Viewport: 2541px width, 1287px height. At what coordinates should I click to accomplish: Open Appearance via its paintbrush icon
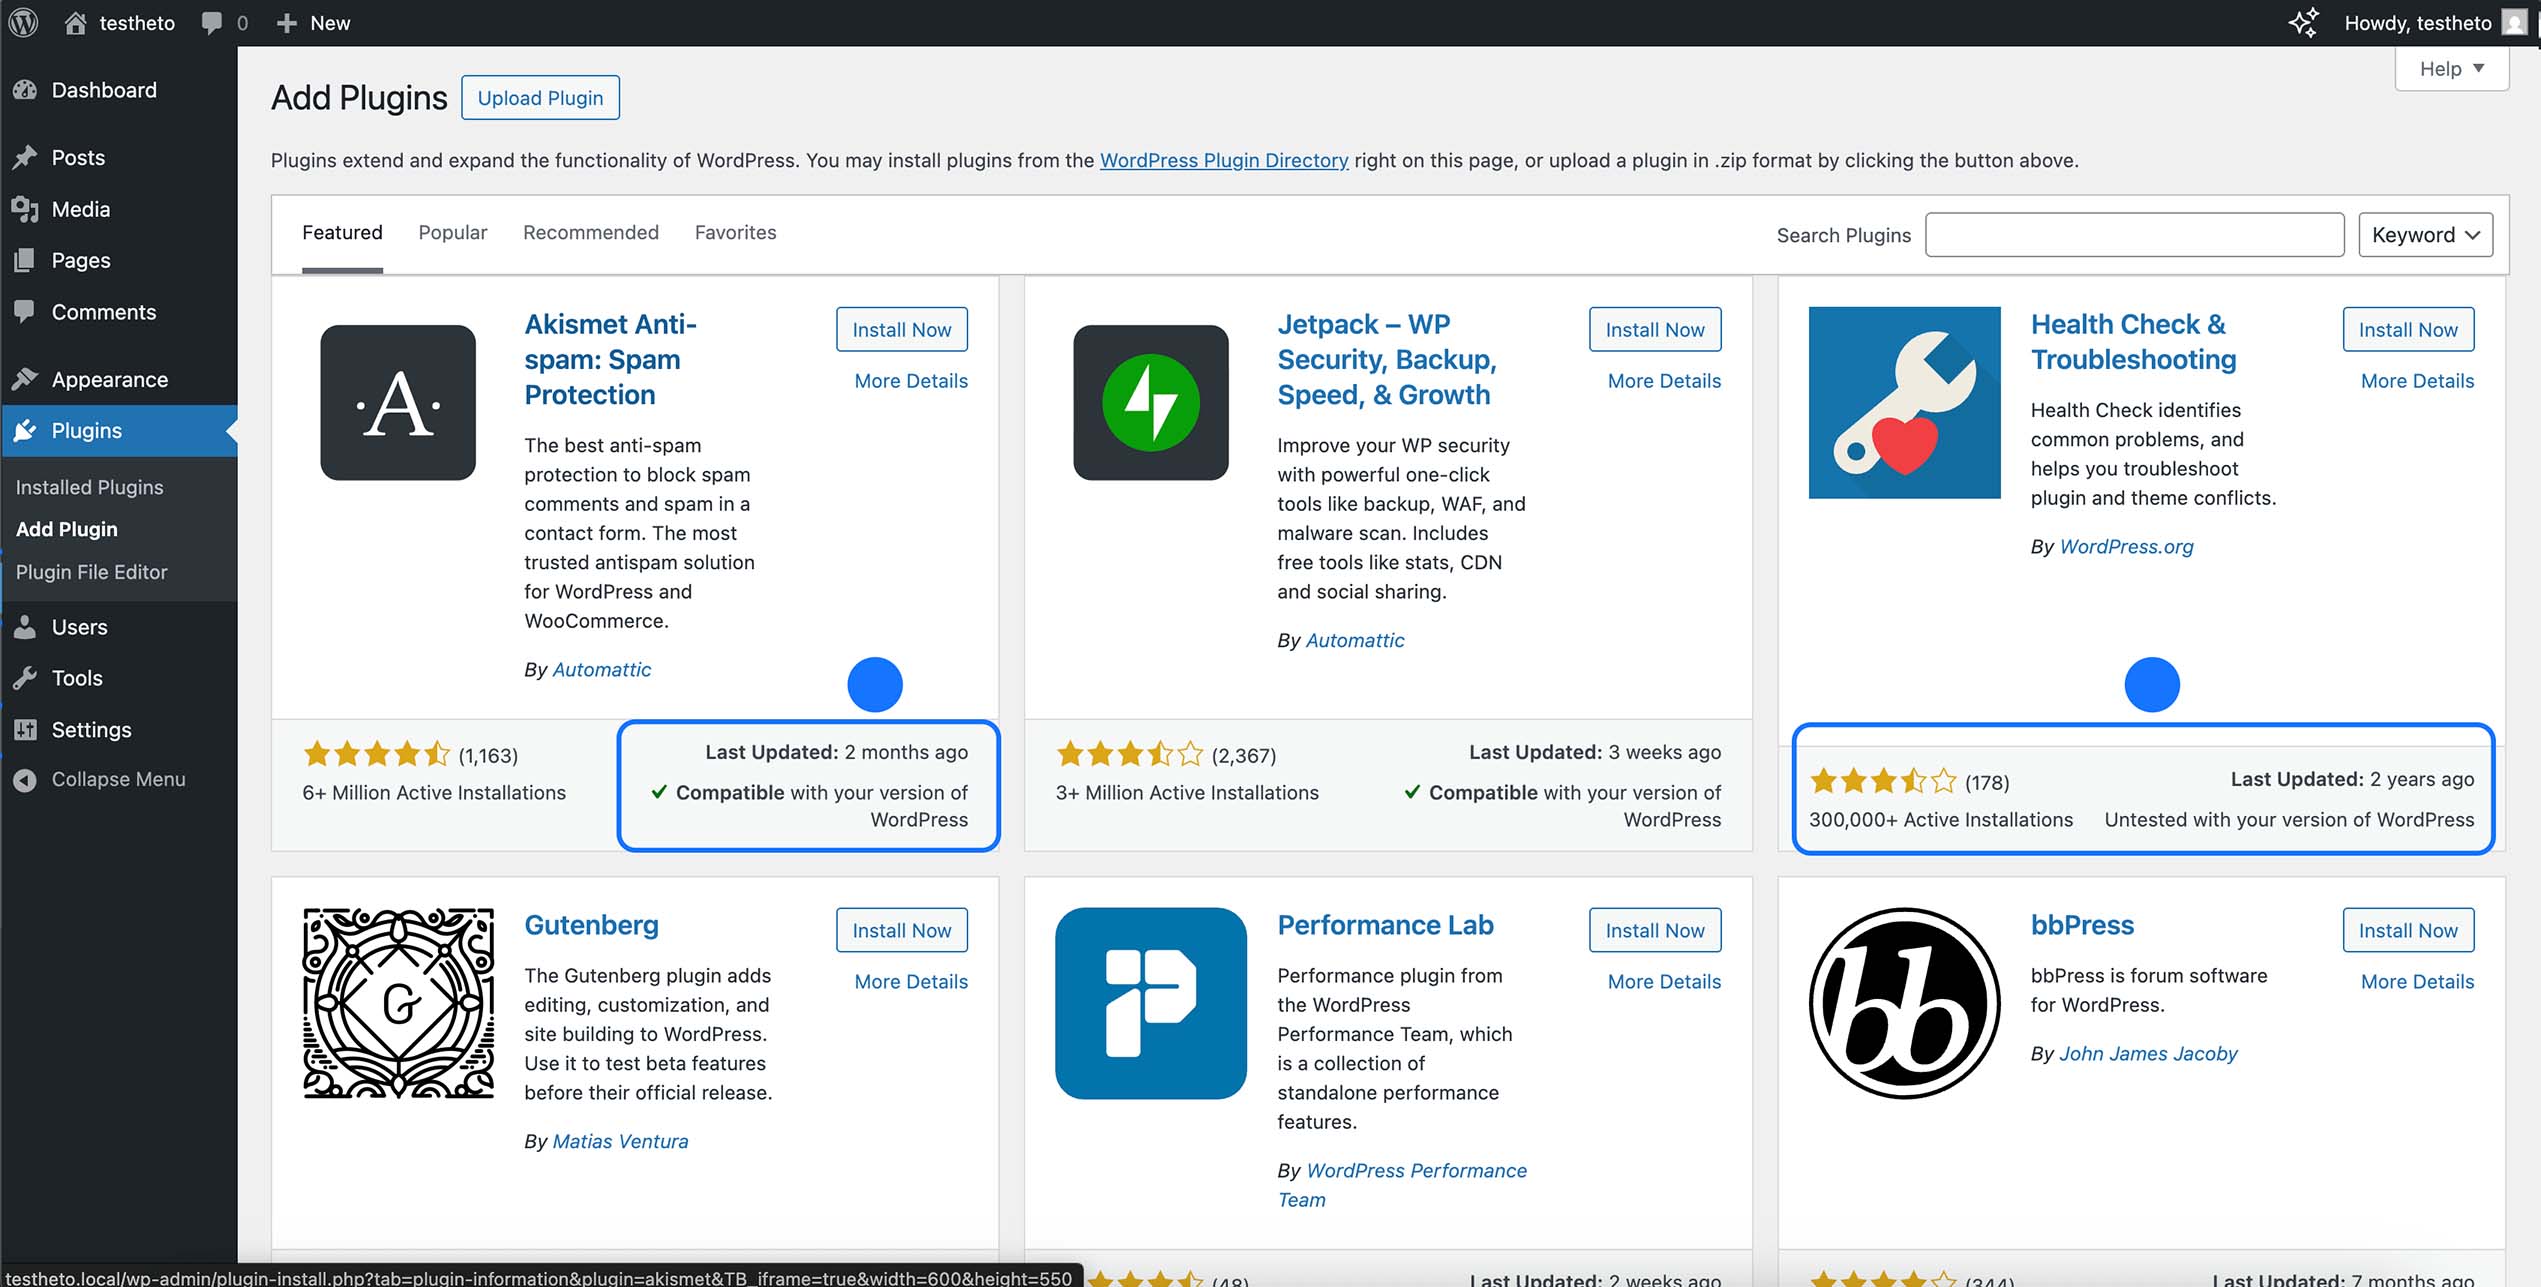(x=27, y=379)
